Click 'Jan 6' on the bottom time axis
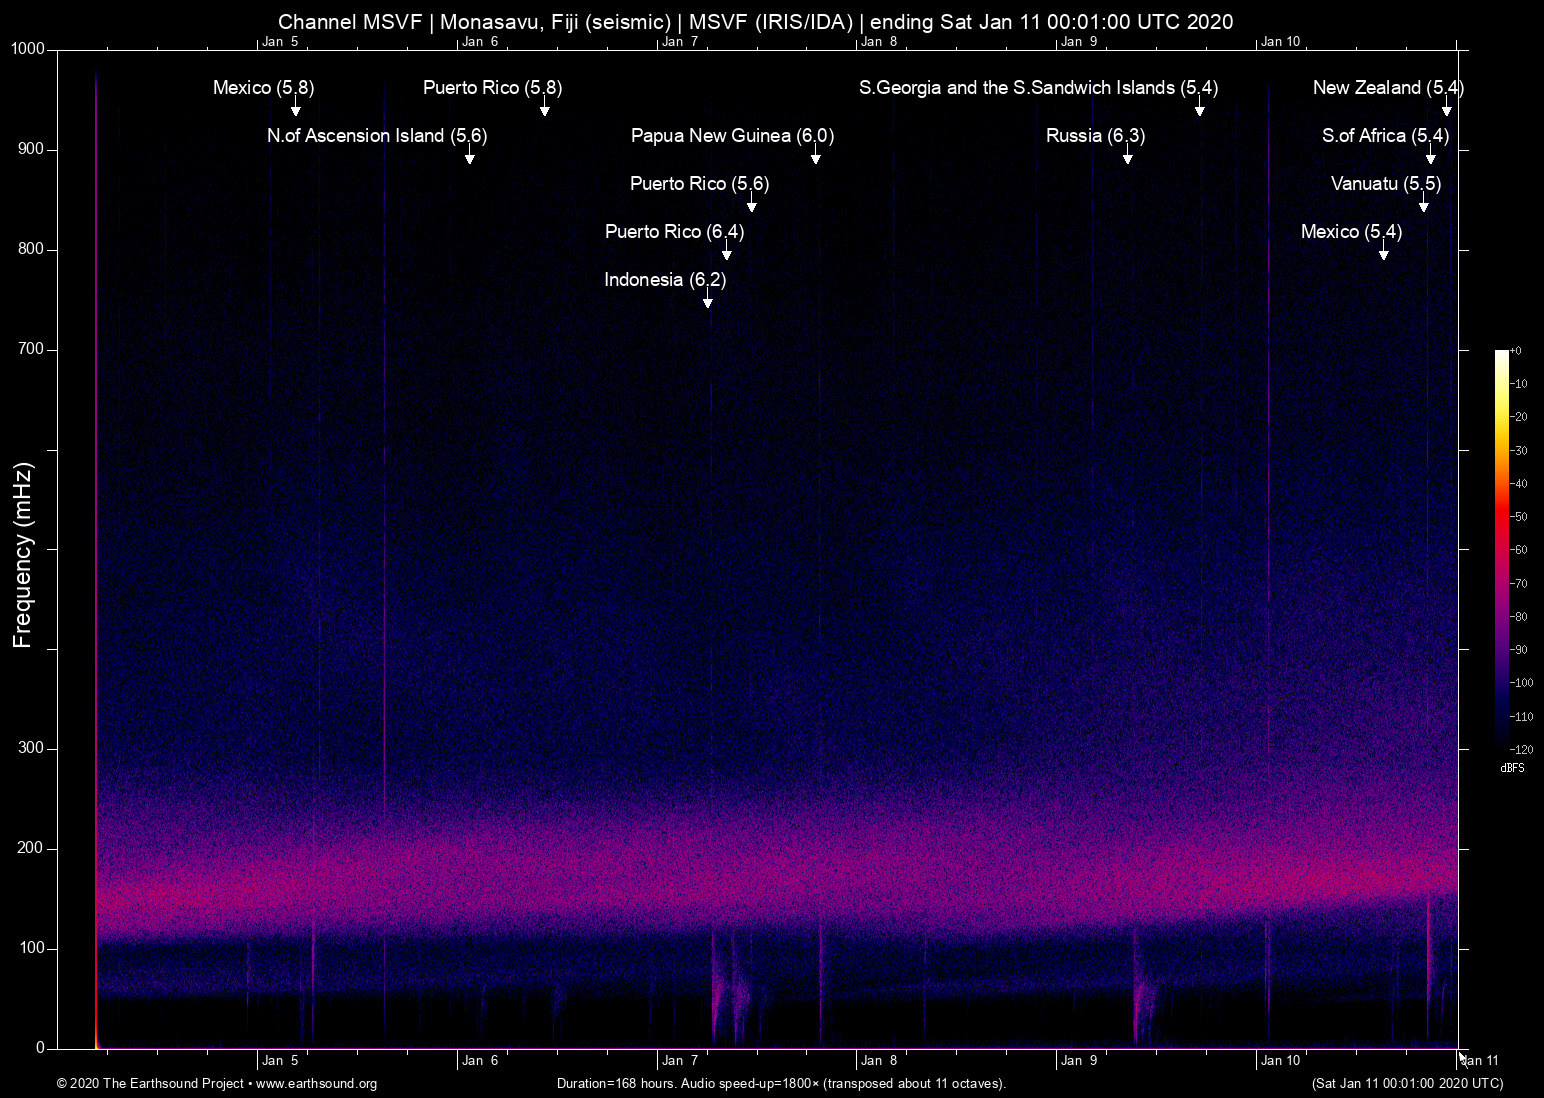Viewport: 1544px width, 1098px height. (480, 1061)
